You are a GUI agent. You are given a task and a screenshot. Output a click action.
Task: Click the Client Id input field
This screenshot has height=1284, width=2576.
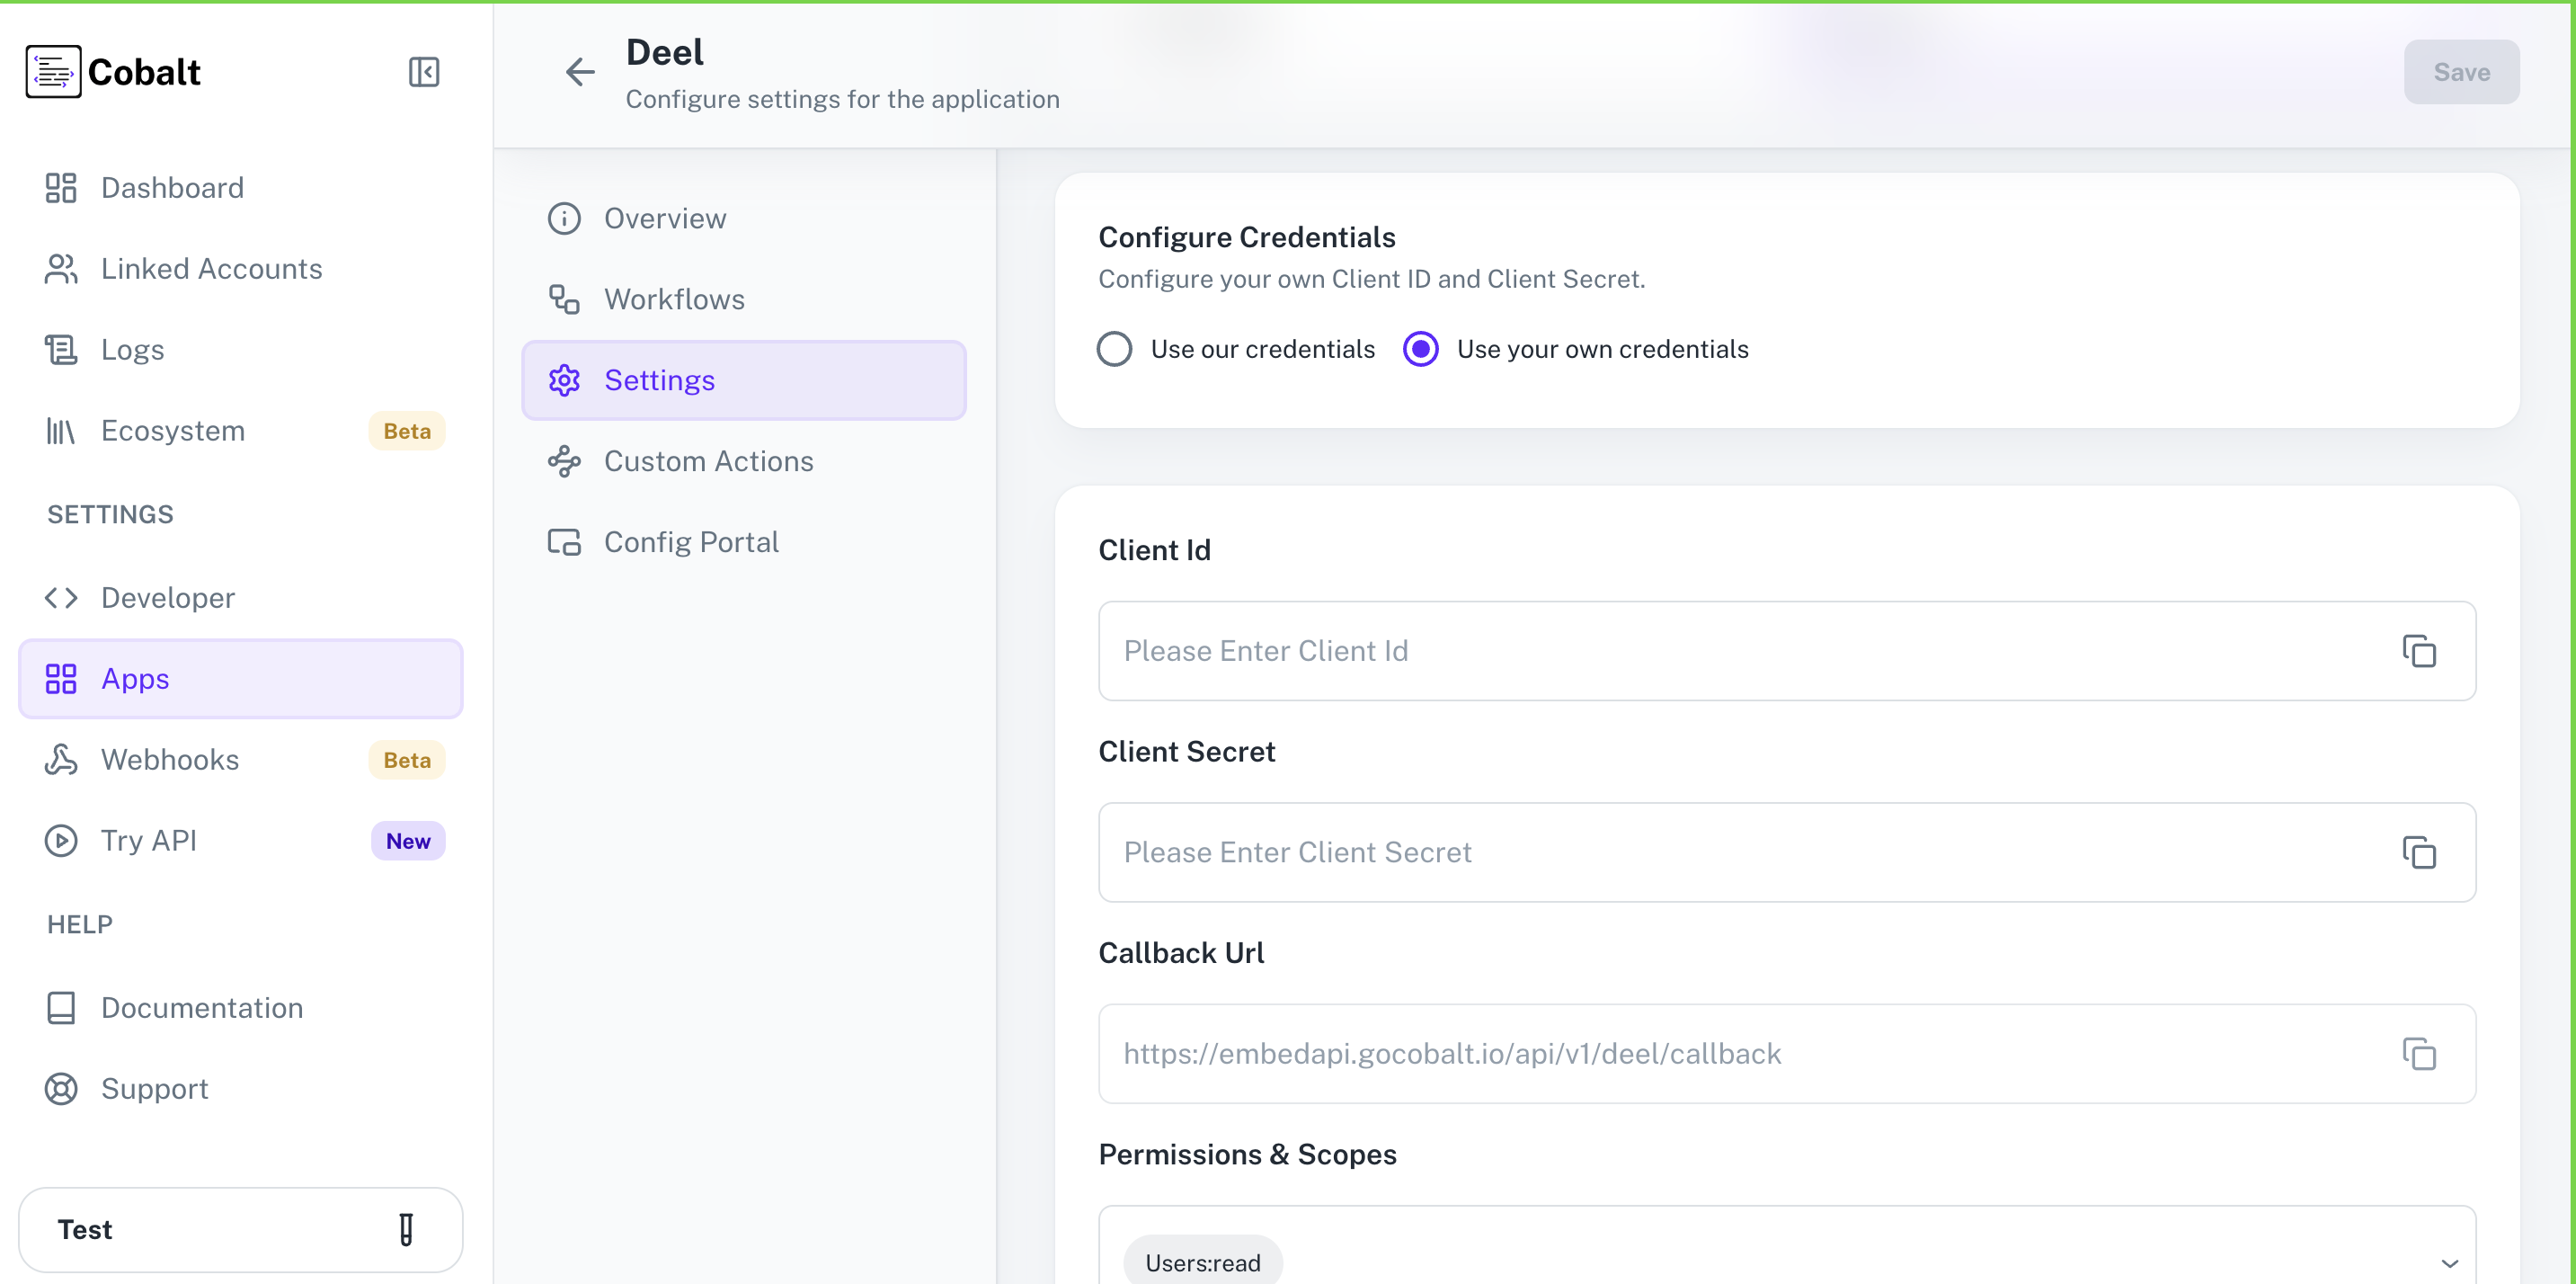1700,651
